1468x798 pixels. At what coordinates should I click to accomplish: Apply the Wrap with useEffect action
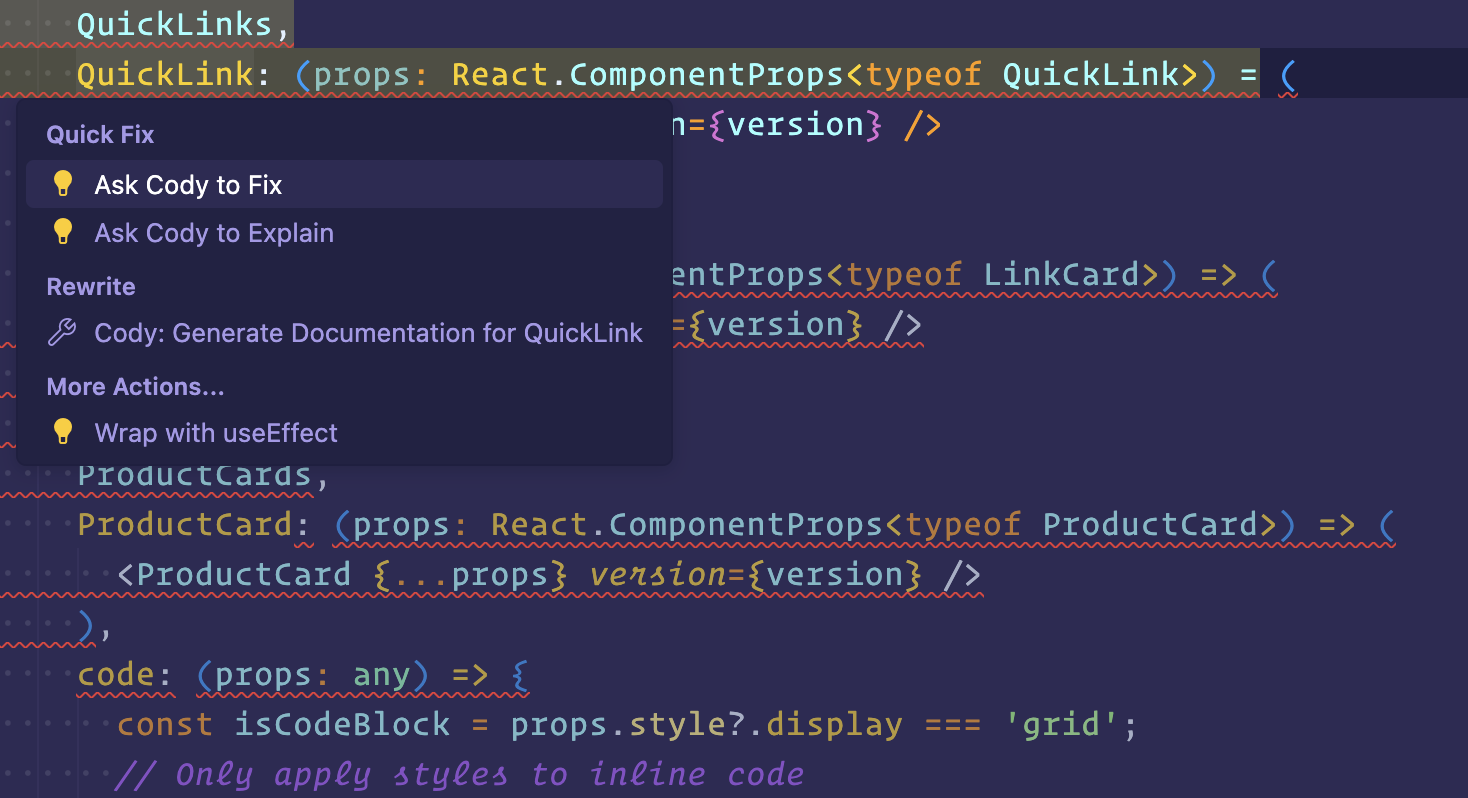[x=344, y=433]
